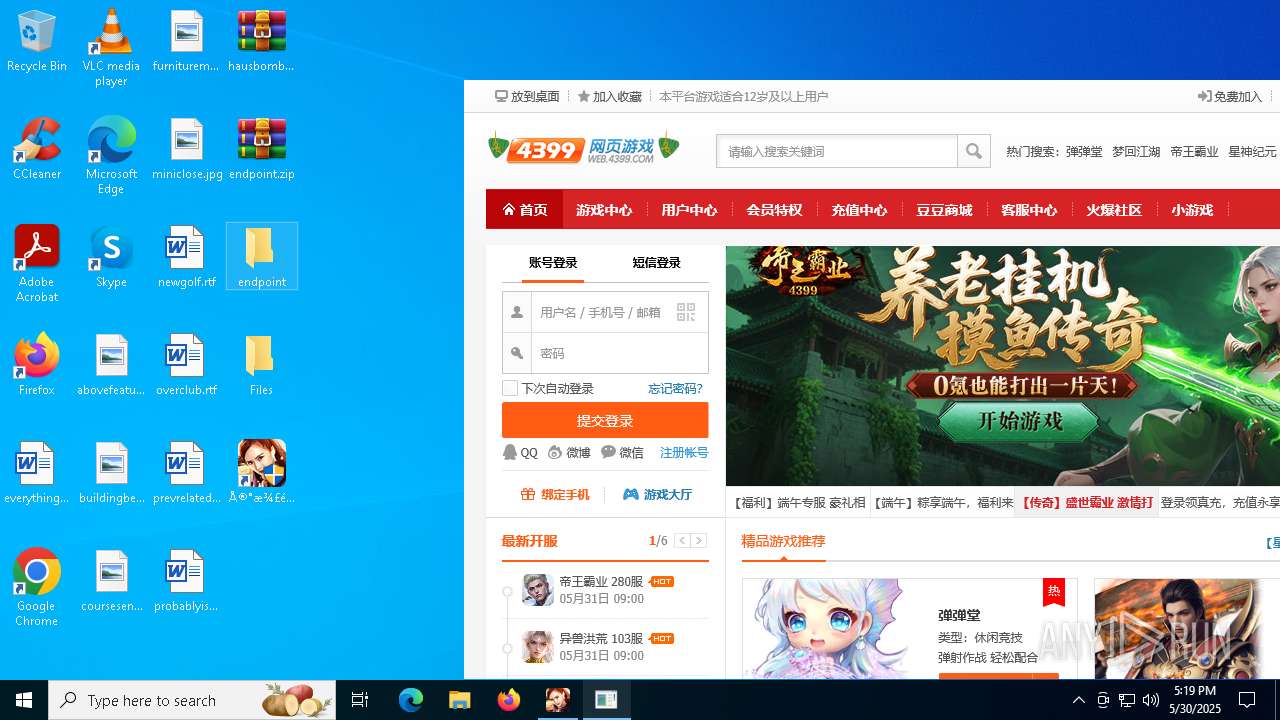Open 小游戏 in navigation bar
The height and width of the screenshot is (720, 1280).
click(1192, 209)
